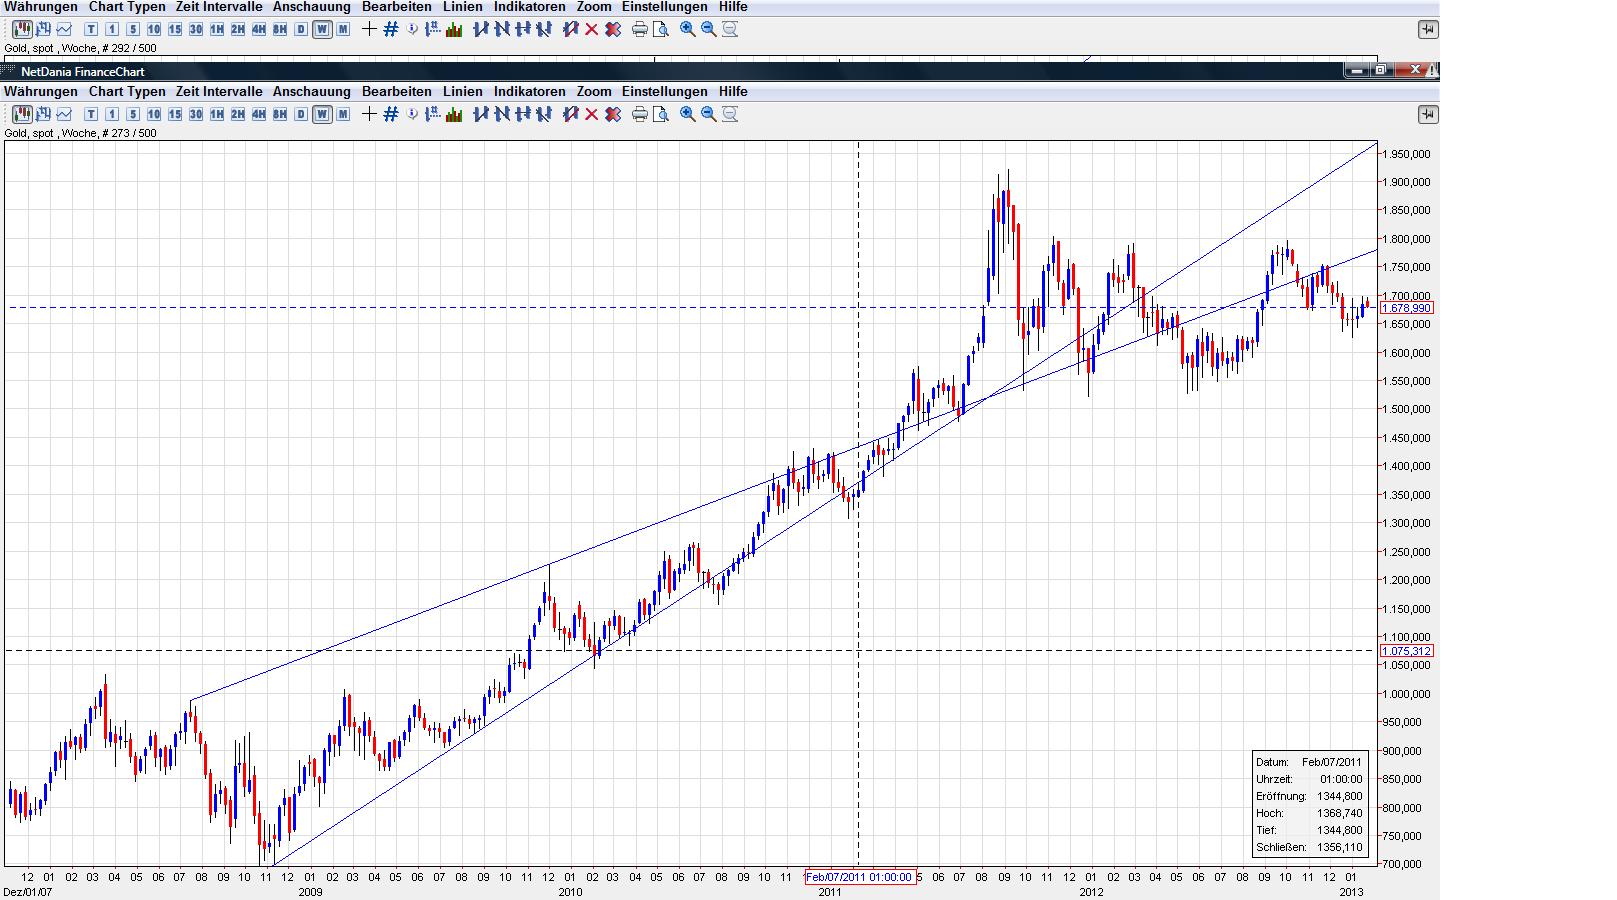
Task: Click the info tooltip icon in front toolbar
Action: coord(411,114)
